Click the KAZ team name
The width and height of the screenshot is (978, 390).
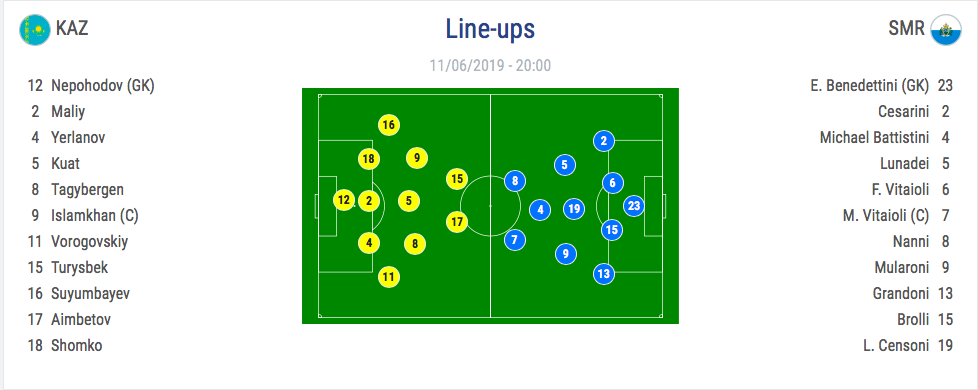72,29
